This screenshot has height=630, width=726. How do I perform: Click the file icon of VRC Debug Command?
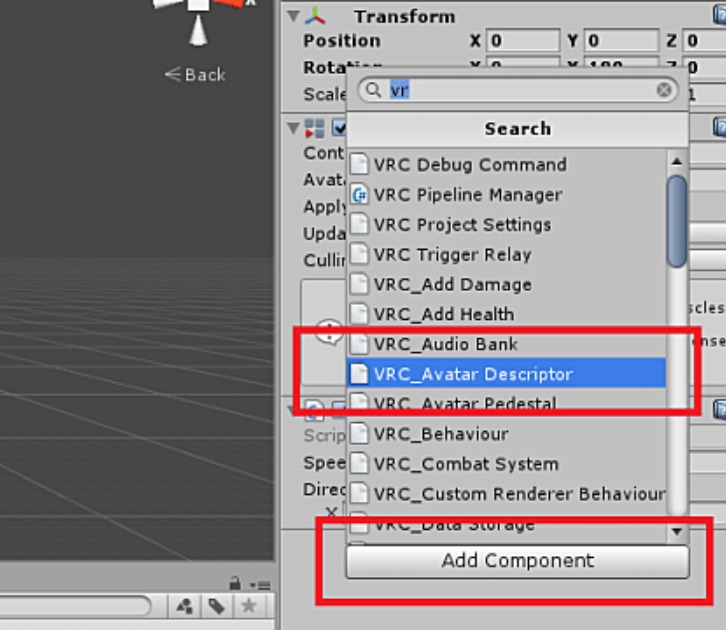359,164
